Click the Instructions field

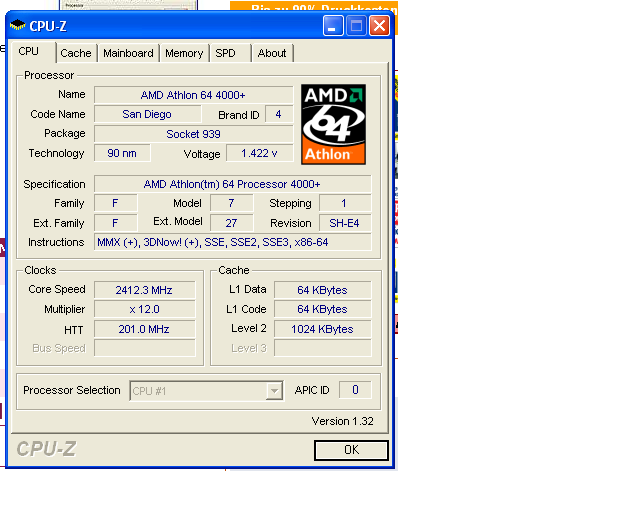point(232,242)
